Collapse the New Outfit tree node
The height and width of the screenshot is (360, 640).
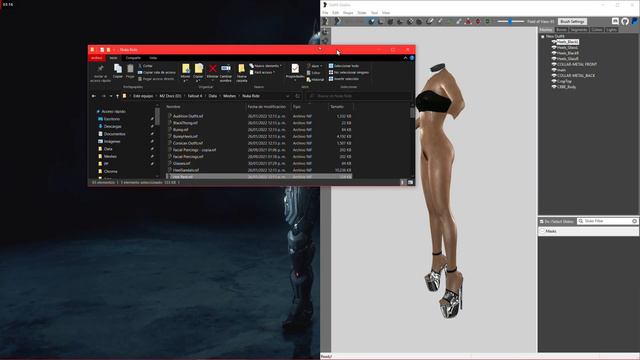pos(542,36)
